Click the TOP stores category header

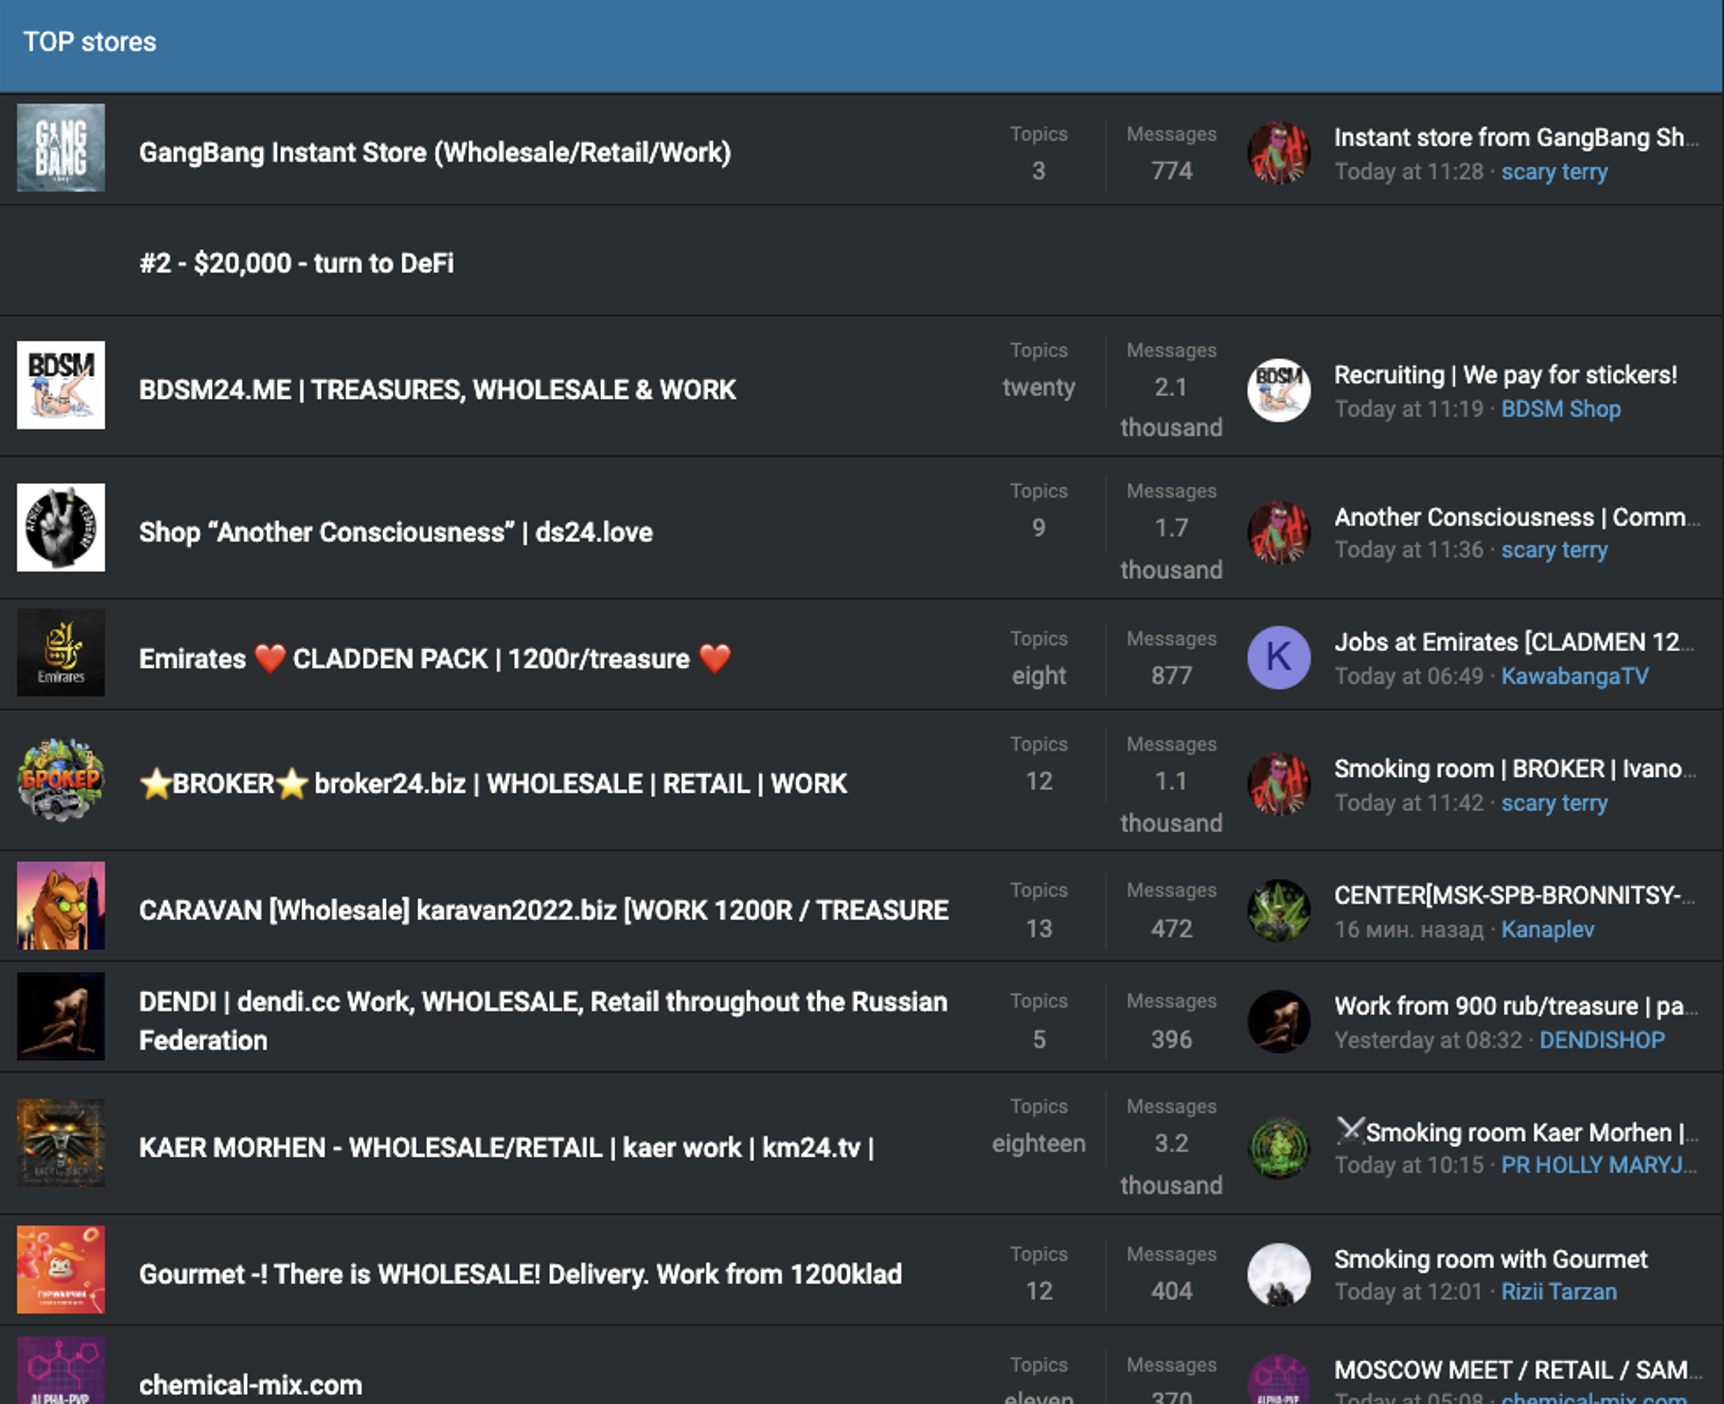90,42
